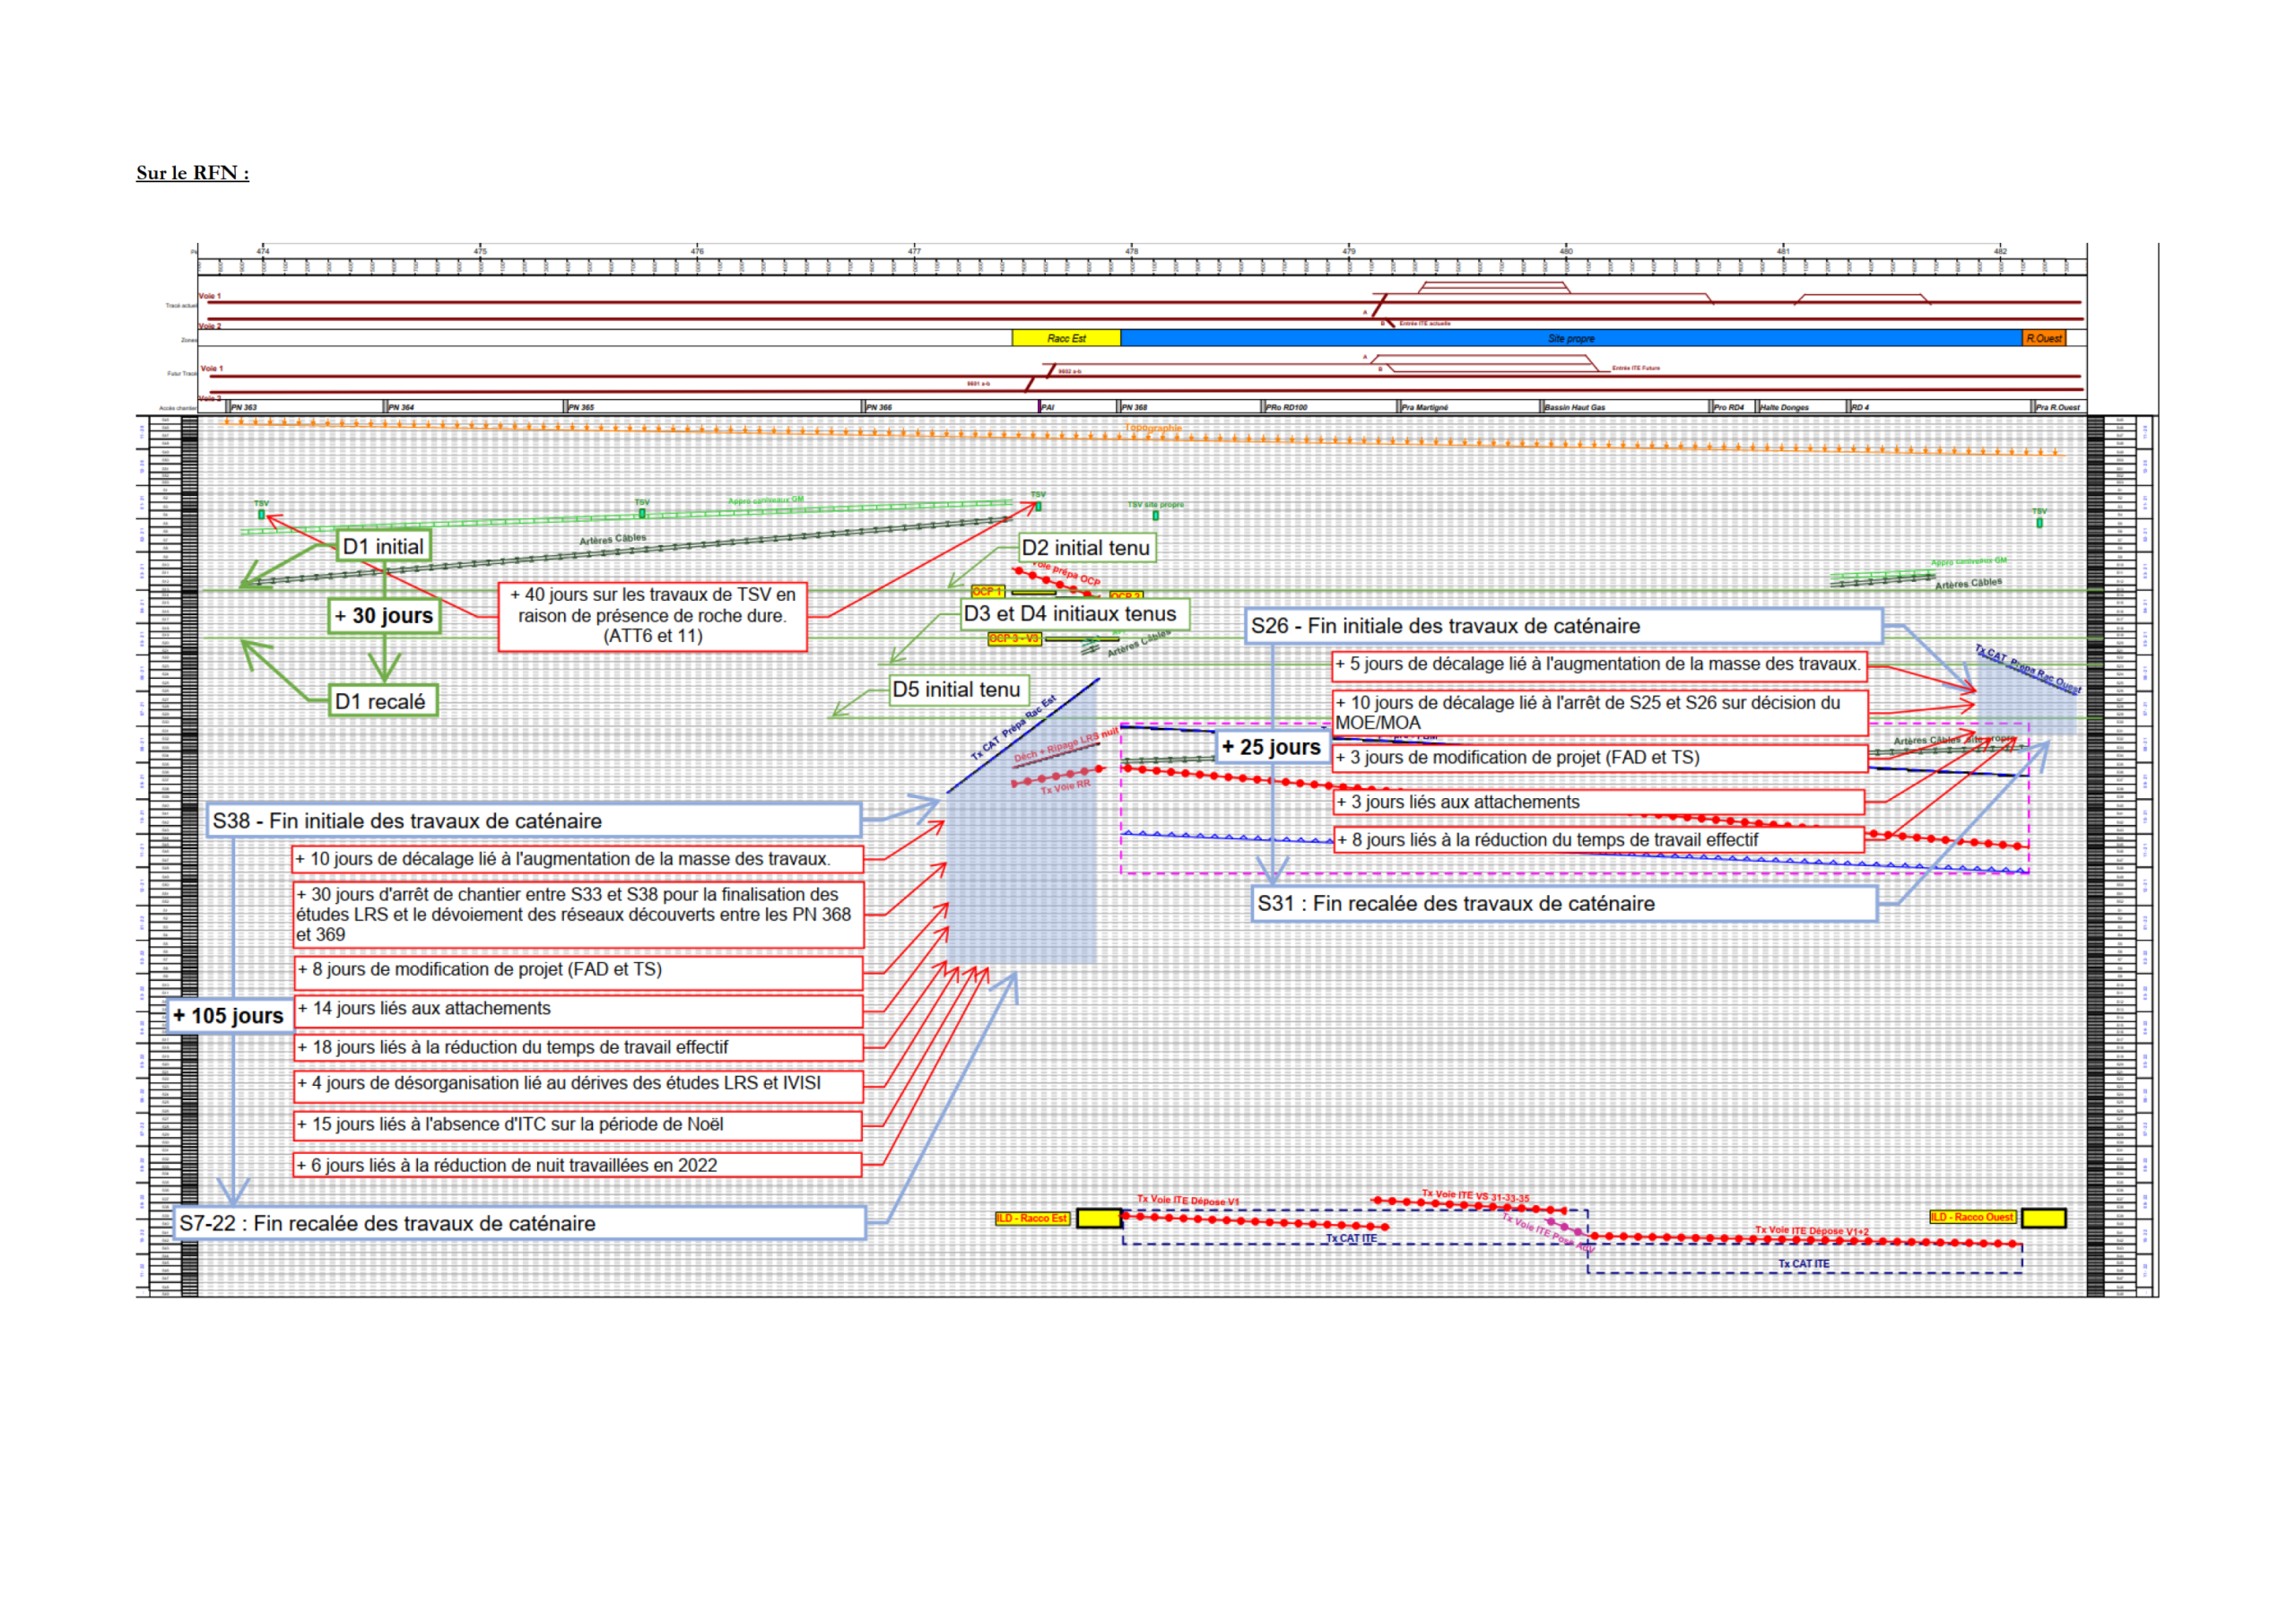Click the '+ 40 jours' TSV roche dure note
The height and width of the screenshot is (1623, 2296).
point(652,615)
